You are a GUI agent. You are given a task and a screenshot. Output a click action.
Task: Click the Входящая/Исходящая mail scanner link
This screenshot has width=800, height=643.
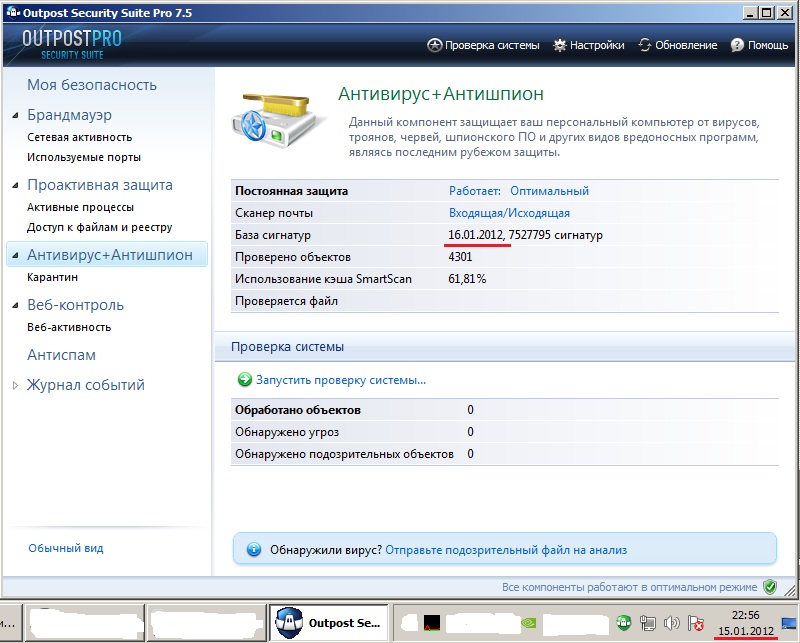pyautogui.click(x=509, y=213)
